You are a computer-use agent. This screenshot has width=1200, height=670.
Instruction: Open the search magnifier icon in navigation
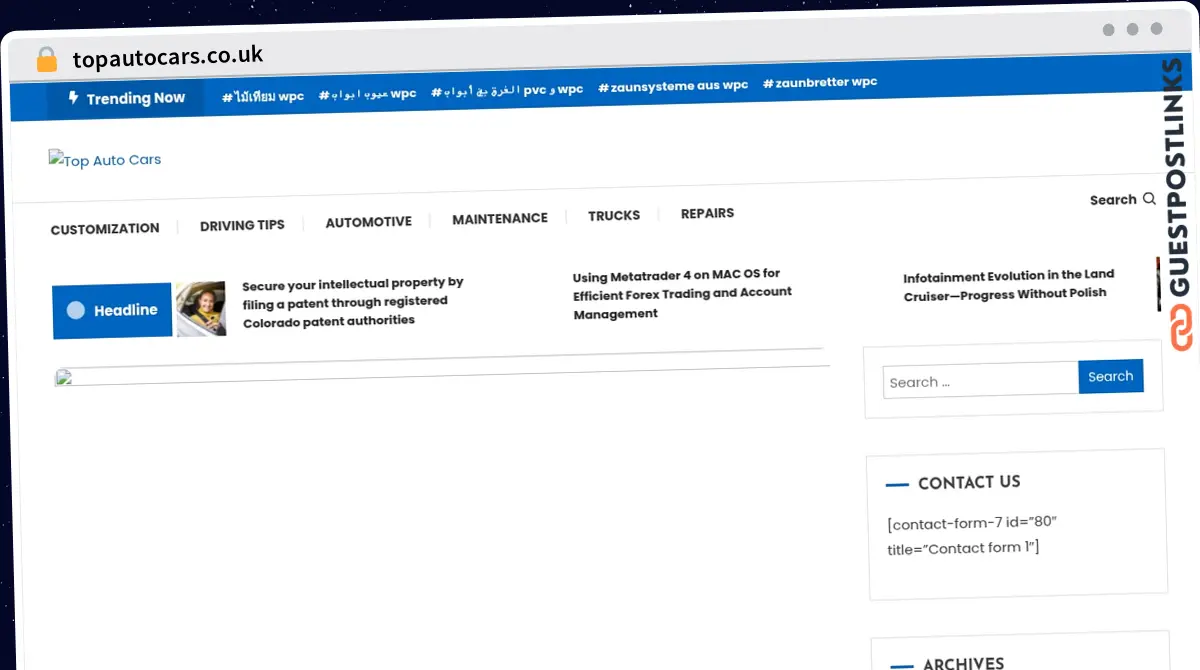(x=1149, y=199)
